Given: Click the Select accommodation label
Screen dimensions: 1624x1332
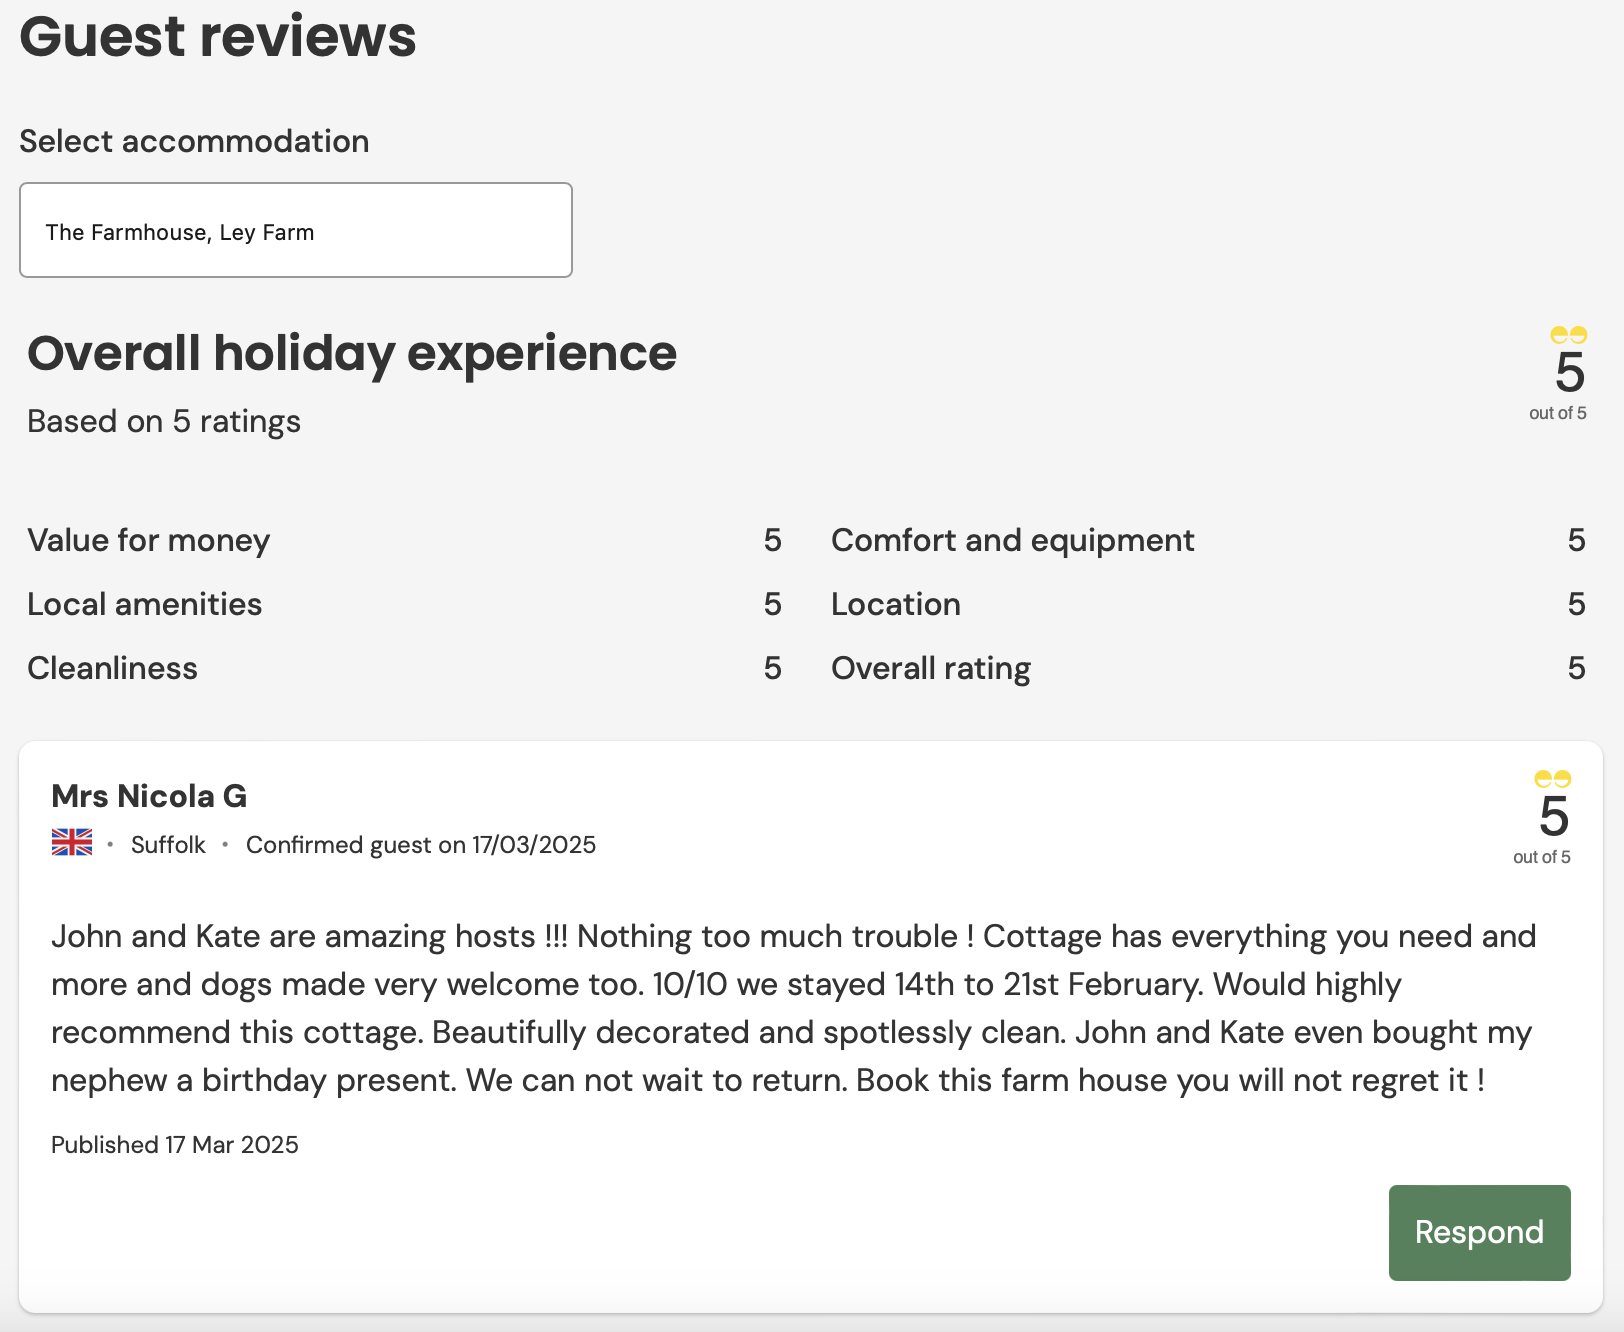Looking at the screenshot, I should [194, 141].
